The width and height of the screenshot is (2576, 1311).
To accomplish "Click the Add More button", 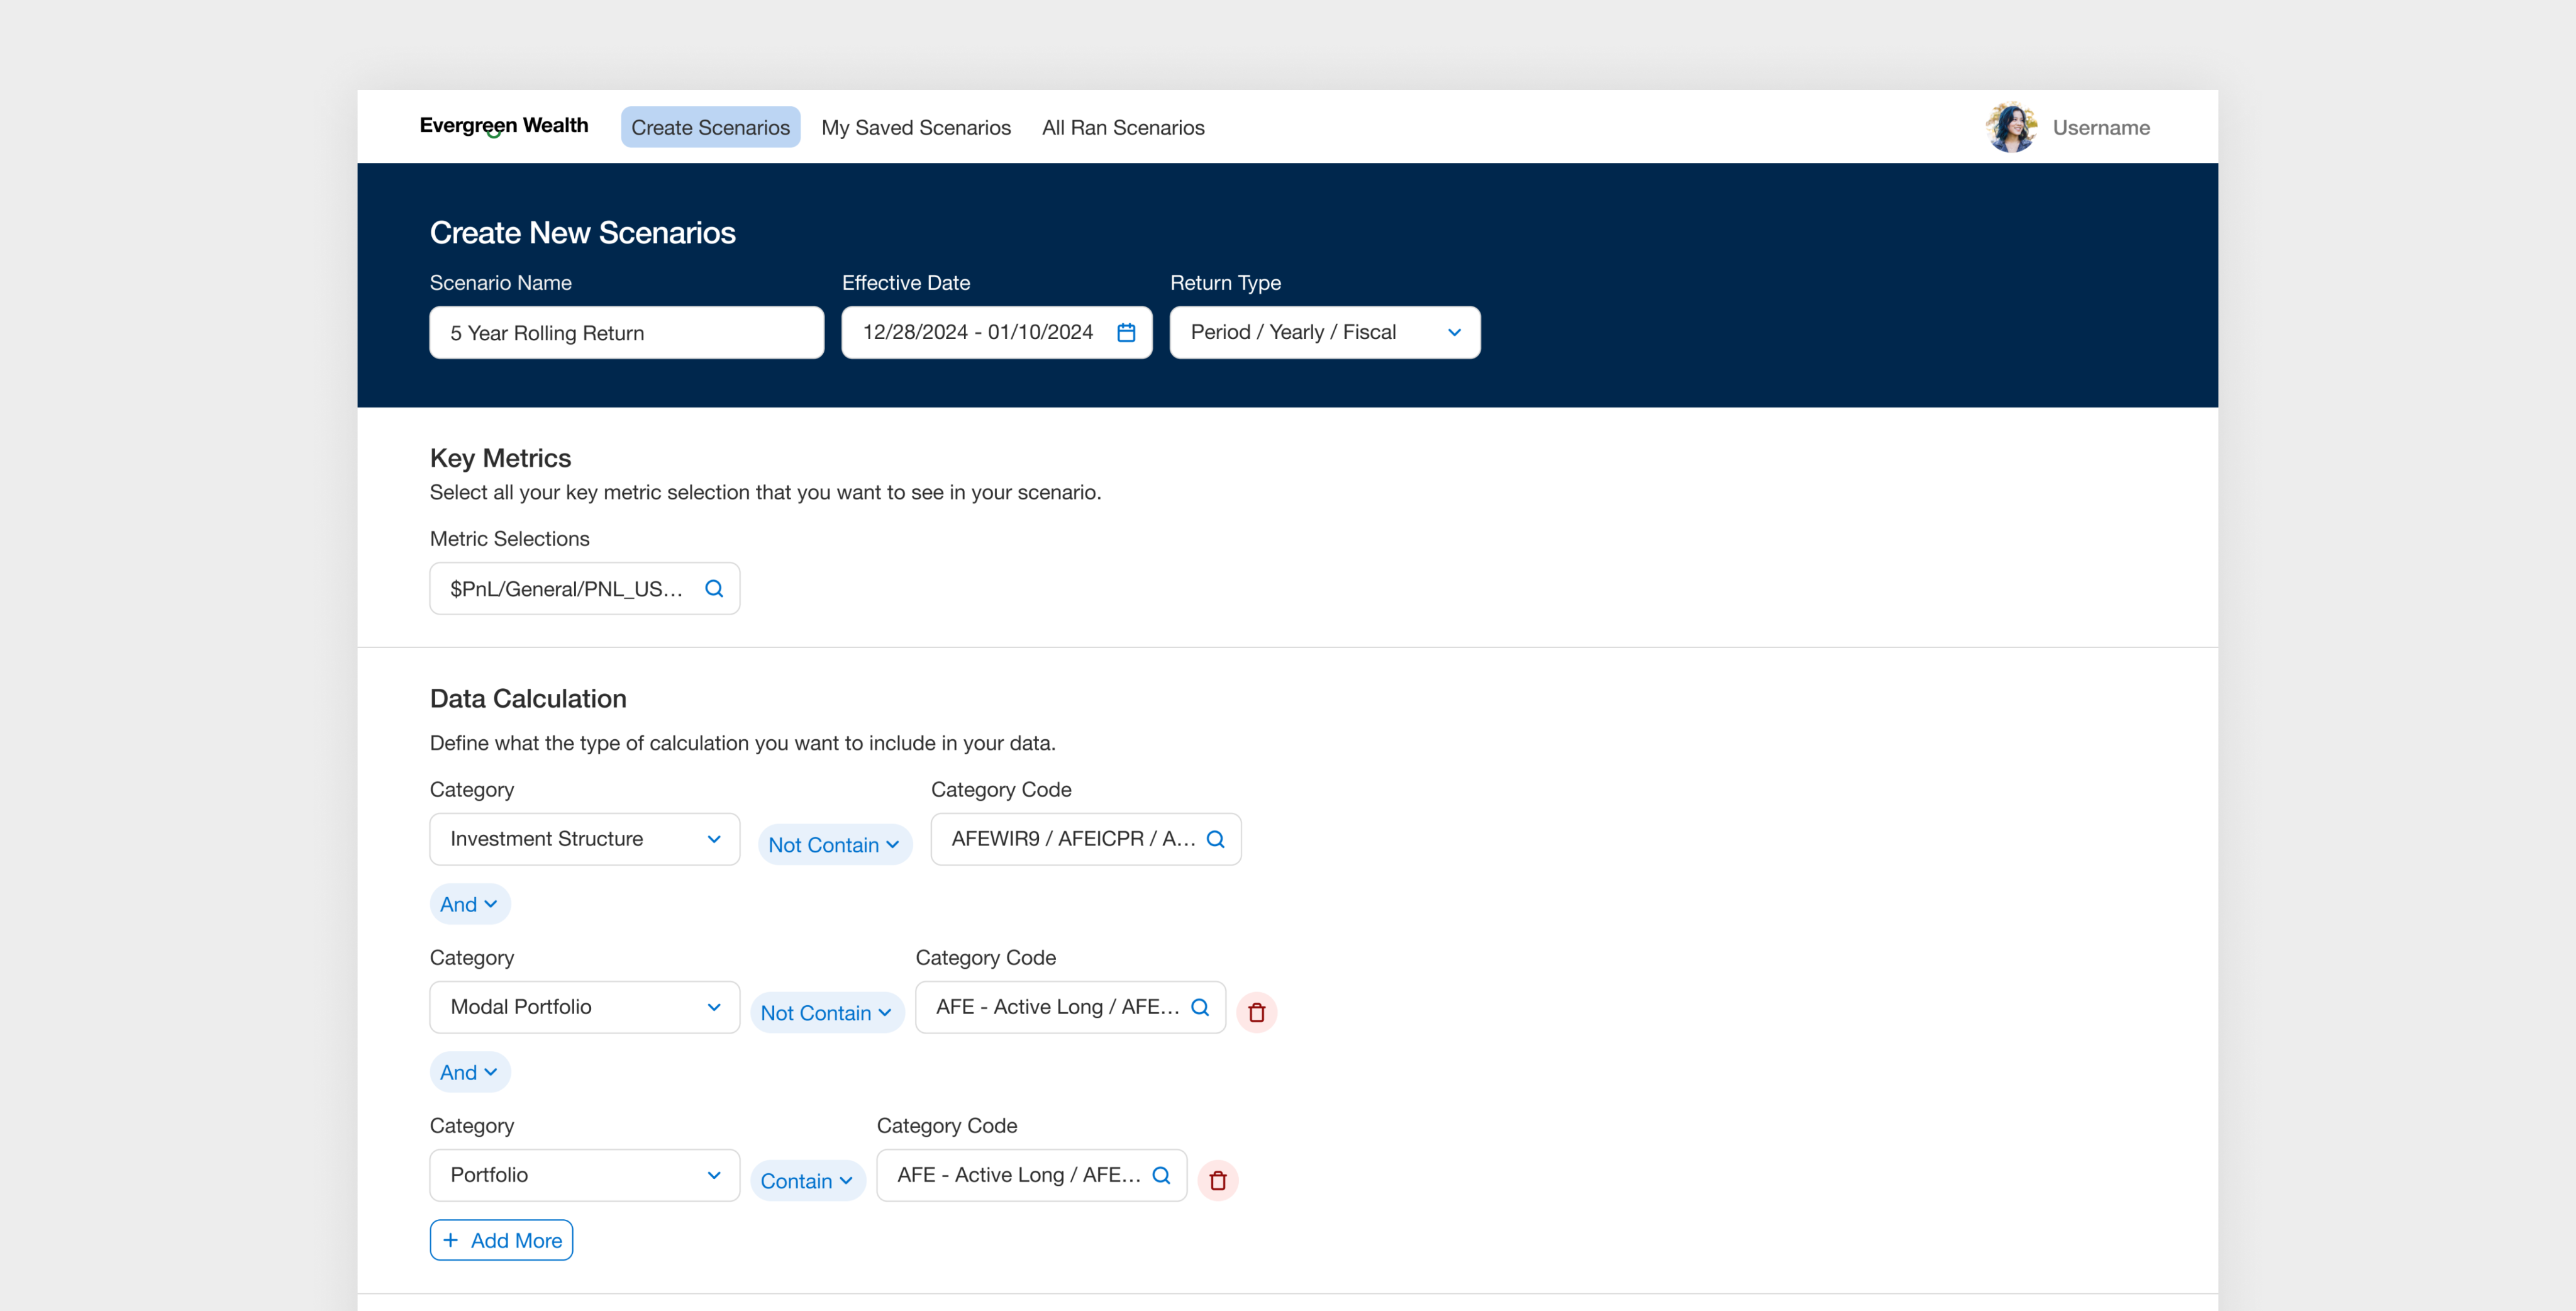I will click(501, 1240).
